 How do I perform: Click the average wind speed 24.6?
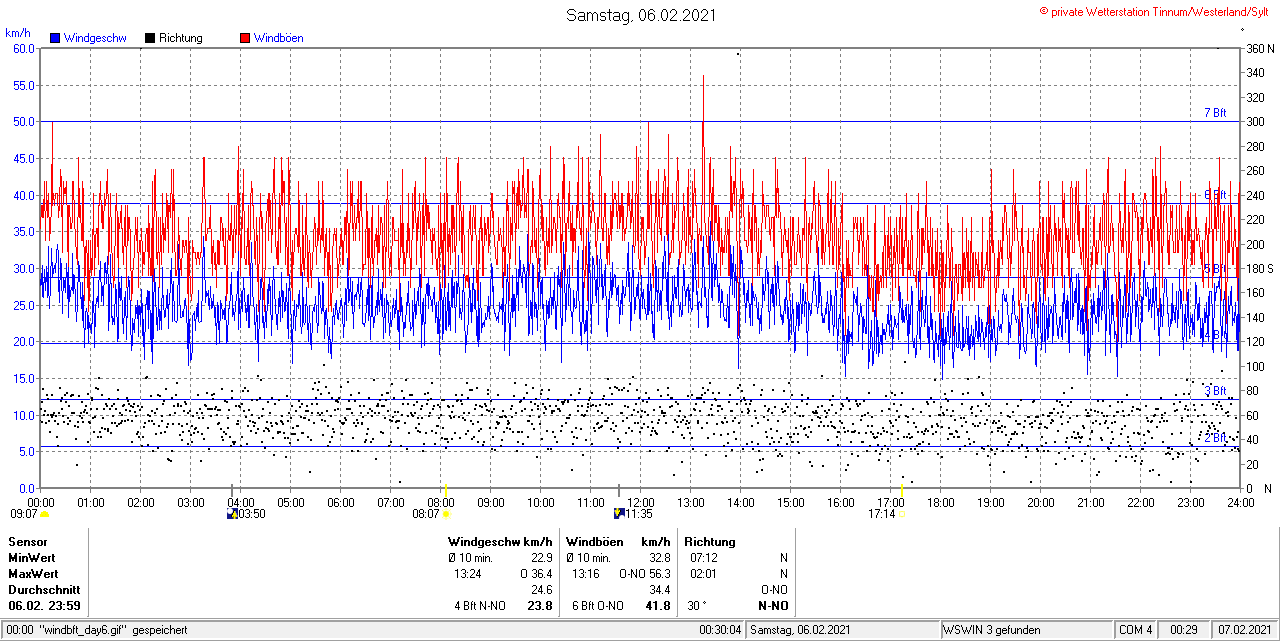click(542, 590)
